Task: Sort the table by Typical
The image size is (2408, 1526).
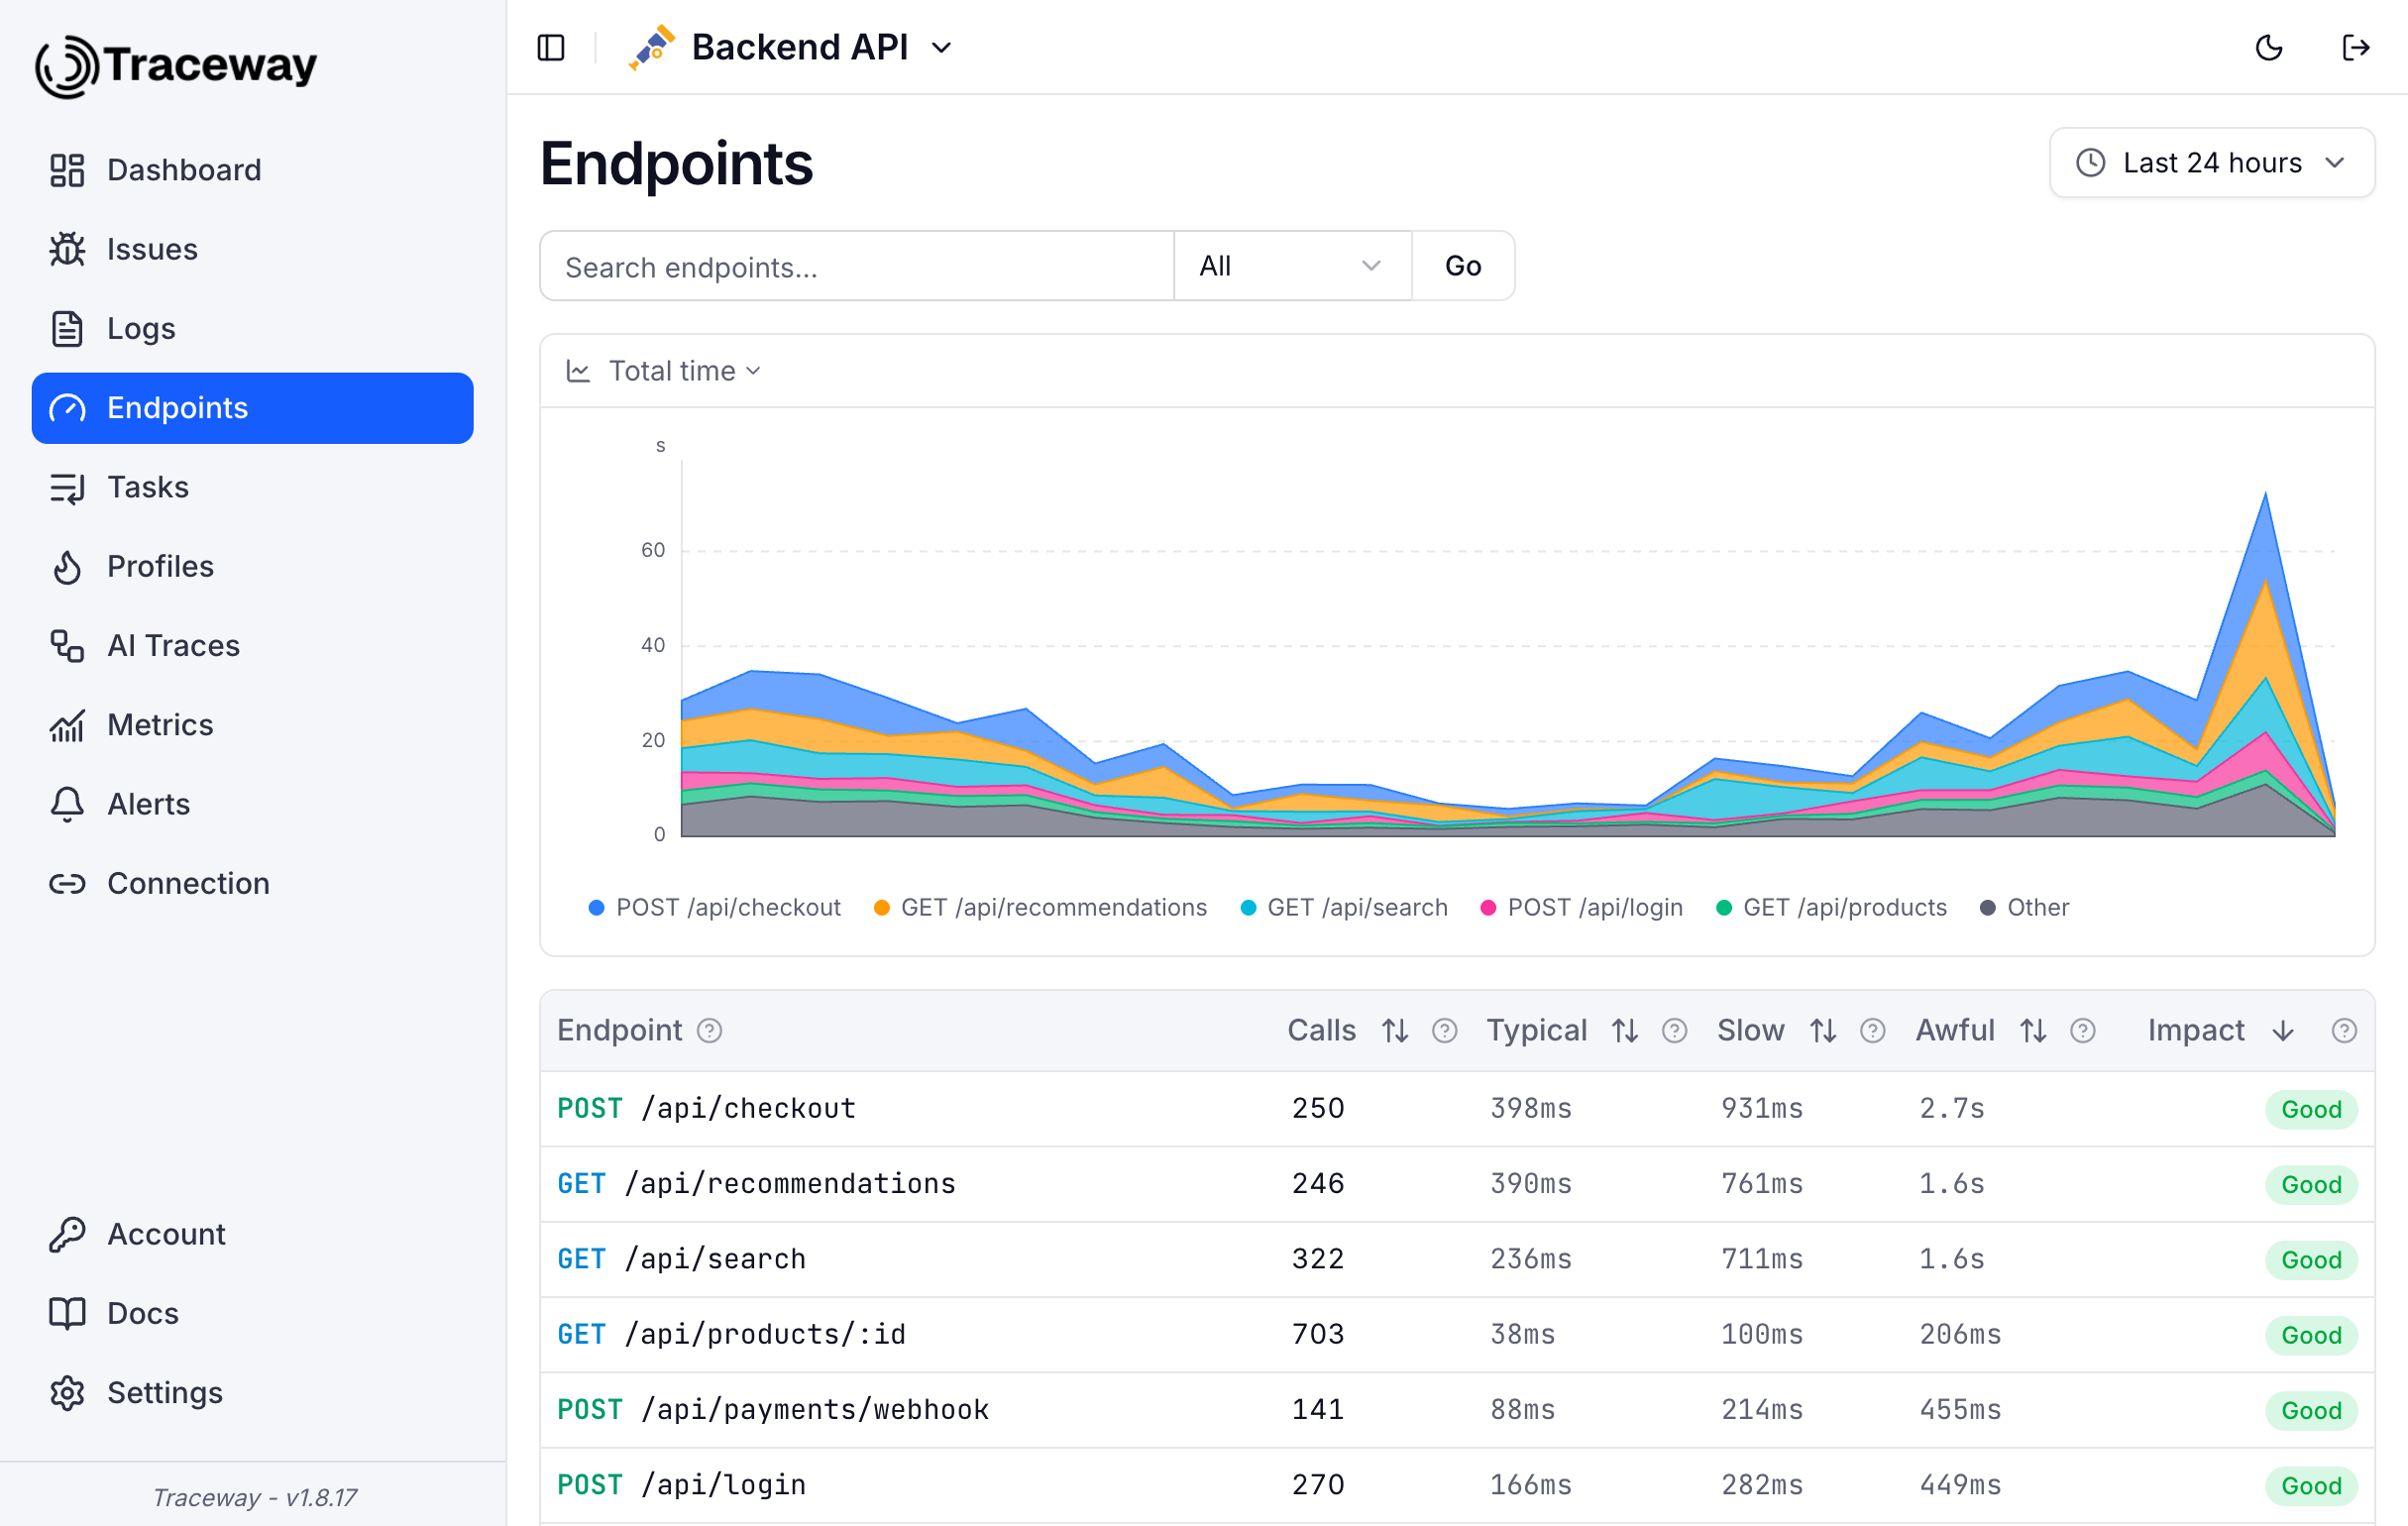Action: (x=1625, y=1030)
